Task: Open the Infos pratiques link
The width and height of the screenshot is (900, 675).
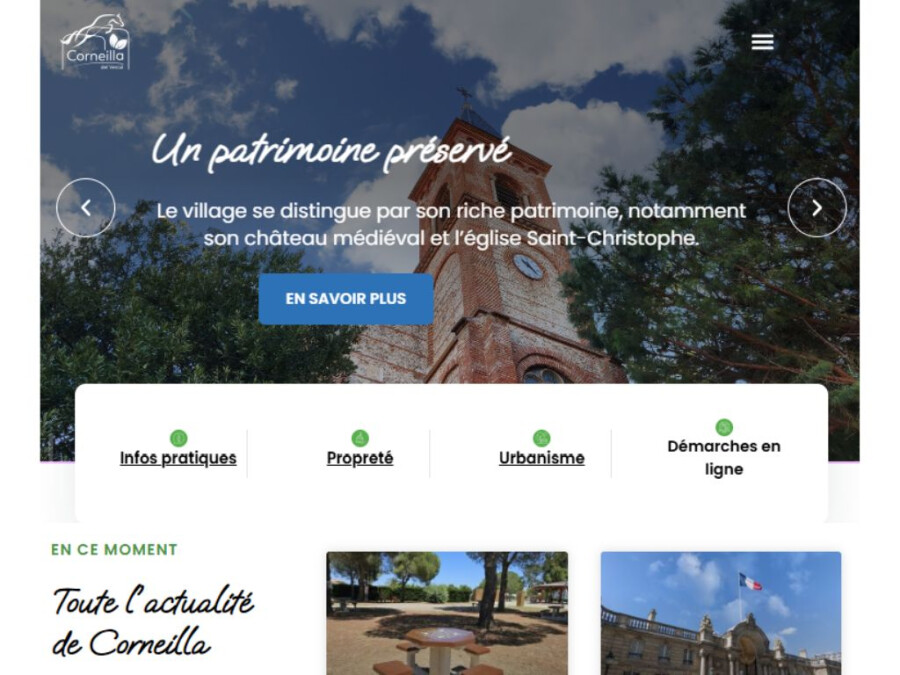Action: (x=178, y=458)
